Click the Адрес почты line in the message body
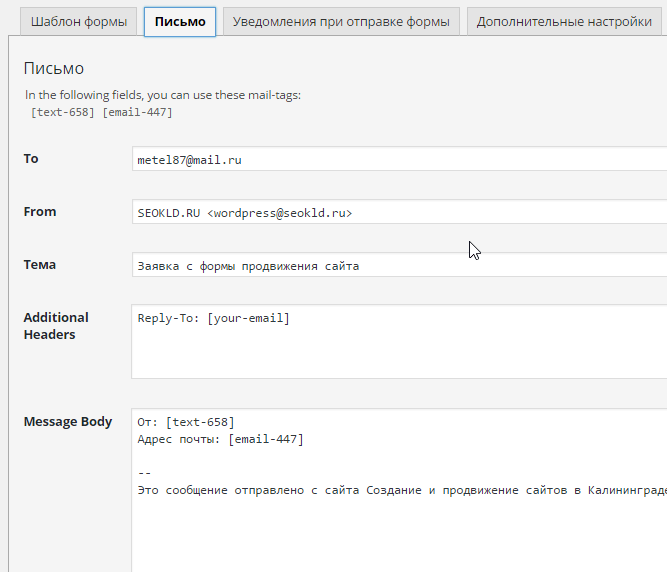The image size is (667, 572). [220, 439]
